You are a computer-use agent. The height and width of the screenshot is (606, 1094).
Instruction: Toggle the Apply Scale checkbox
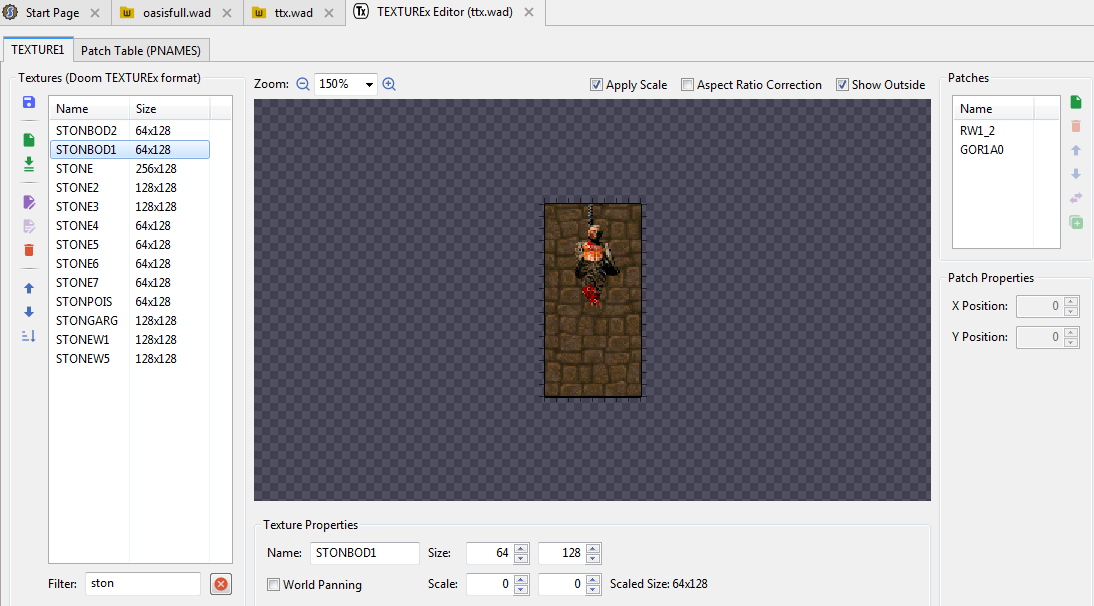coord(596,84)
